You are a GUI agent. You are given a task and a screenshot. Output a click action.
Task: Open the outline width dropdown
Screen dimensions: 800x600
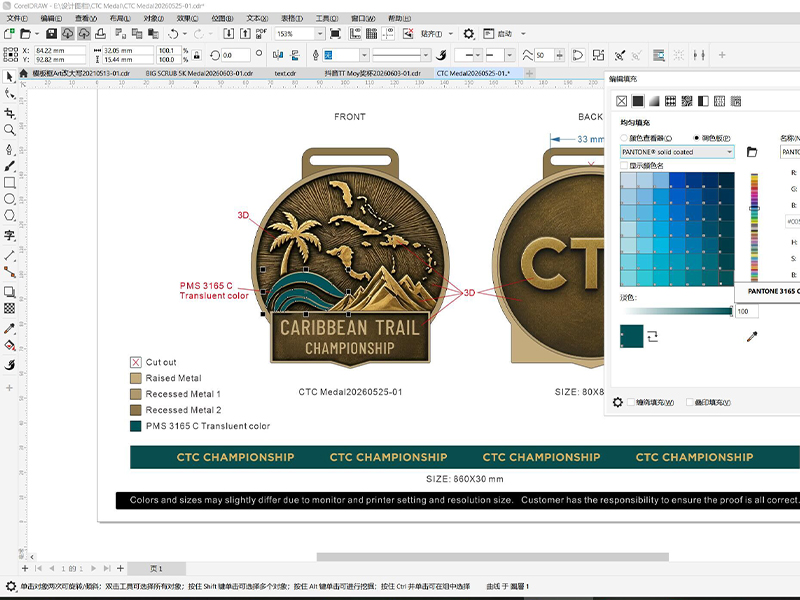click(x=364, y=55)
